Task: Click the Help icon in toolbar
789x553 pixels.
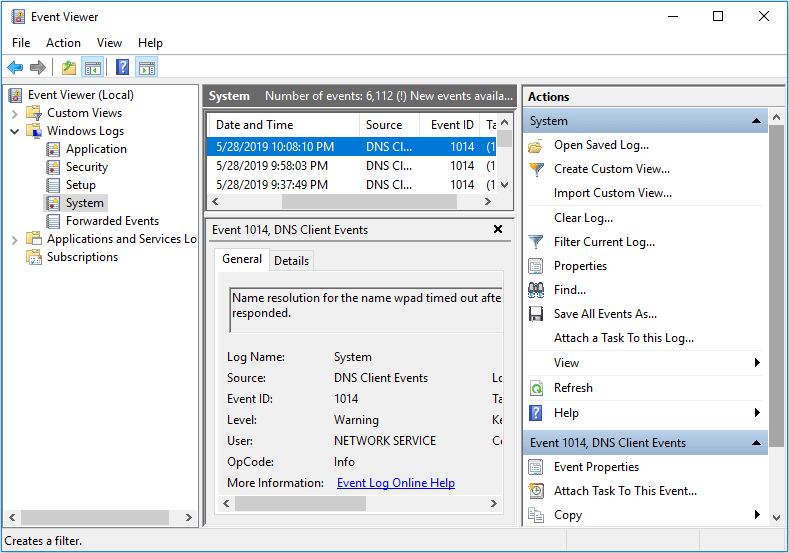Action: (x=122, y=68)
